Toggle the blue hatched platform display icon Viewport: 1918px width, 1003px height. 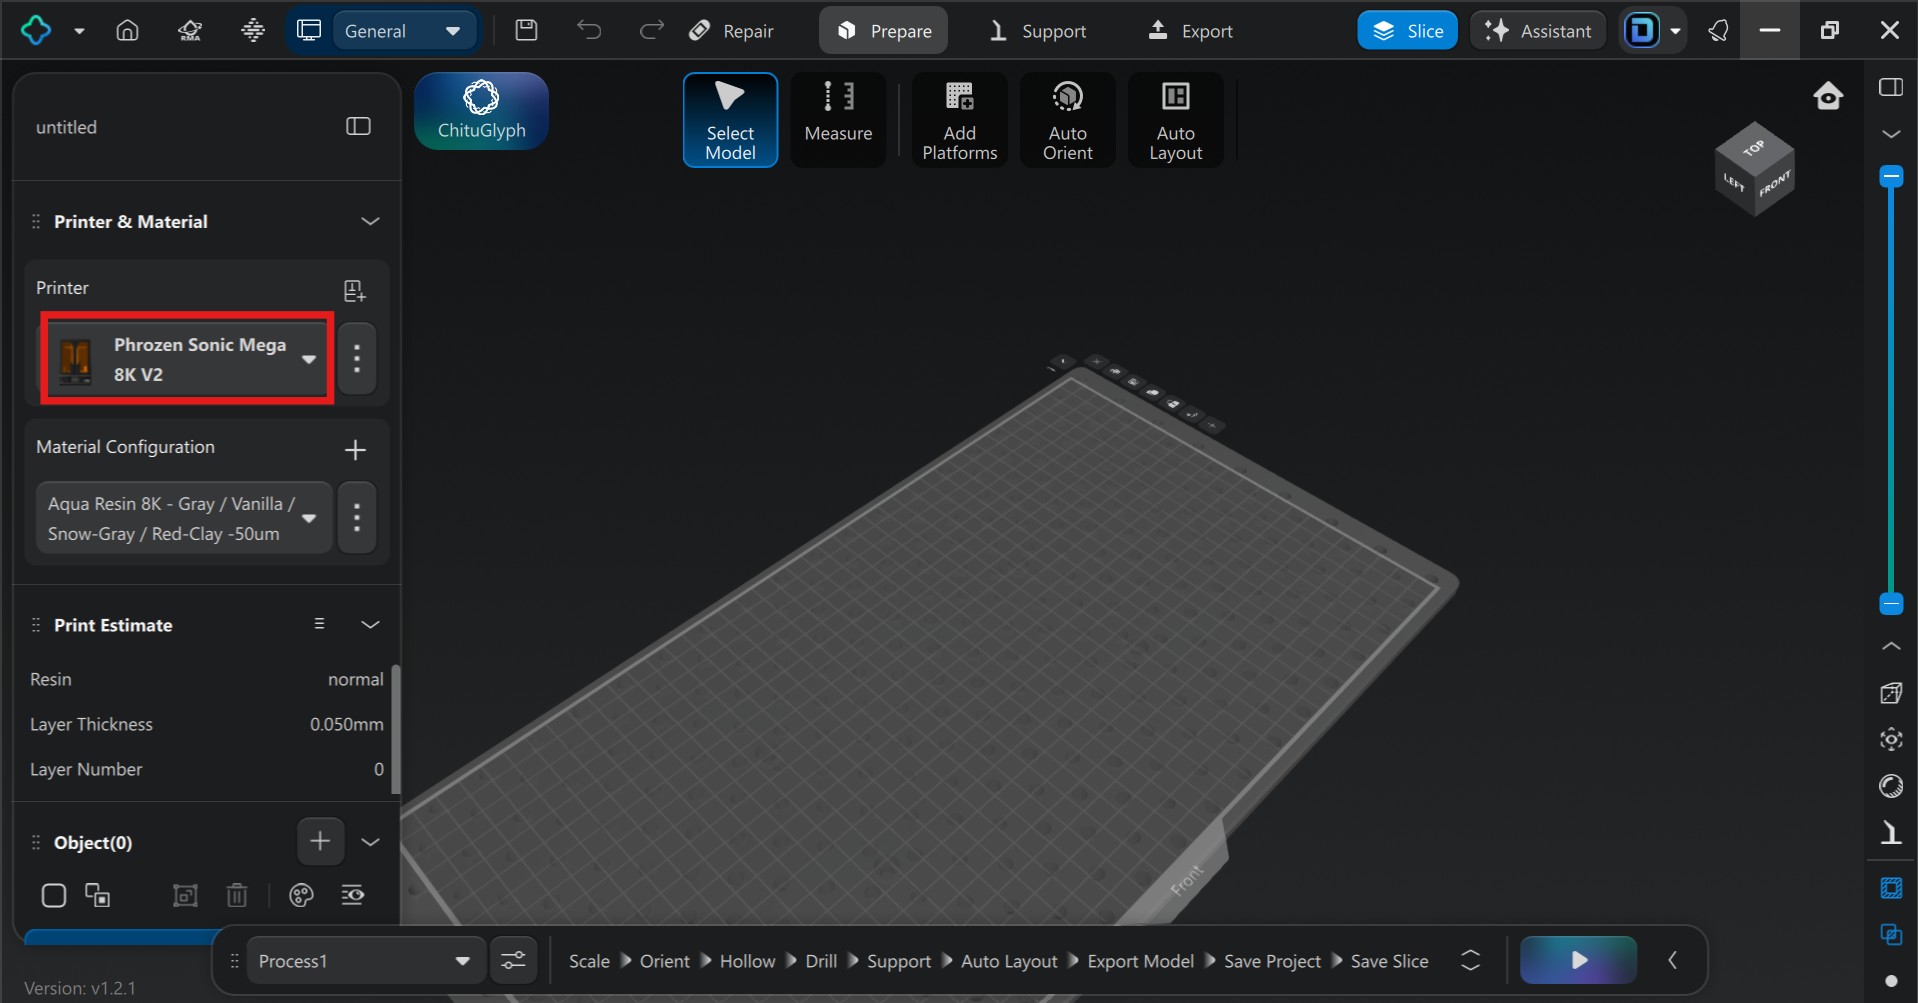1891,888
